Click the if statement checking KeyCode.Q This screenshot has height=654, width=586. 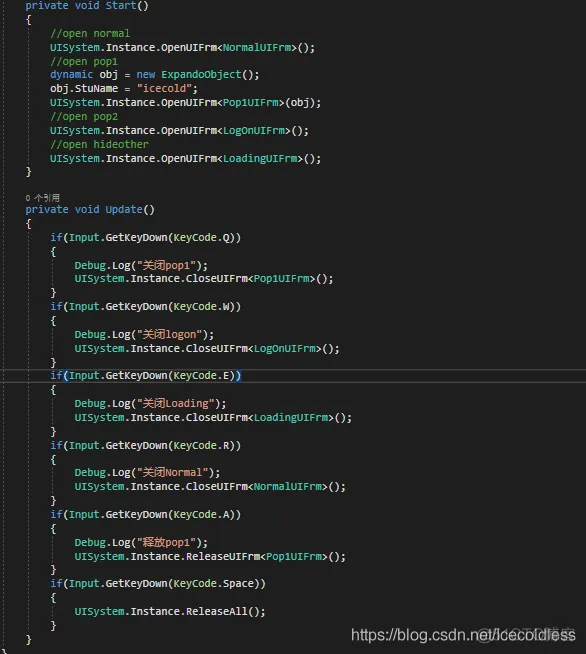[x=145, y=238]
